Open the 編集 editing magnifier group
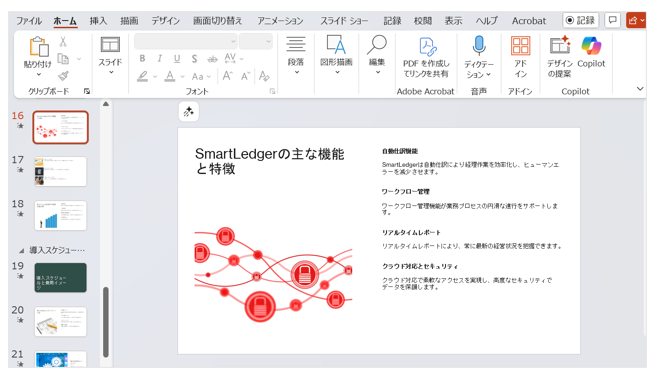 [377, 55]
